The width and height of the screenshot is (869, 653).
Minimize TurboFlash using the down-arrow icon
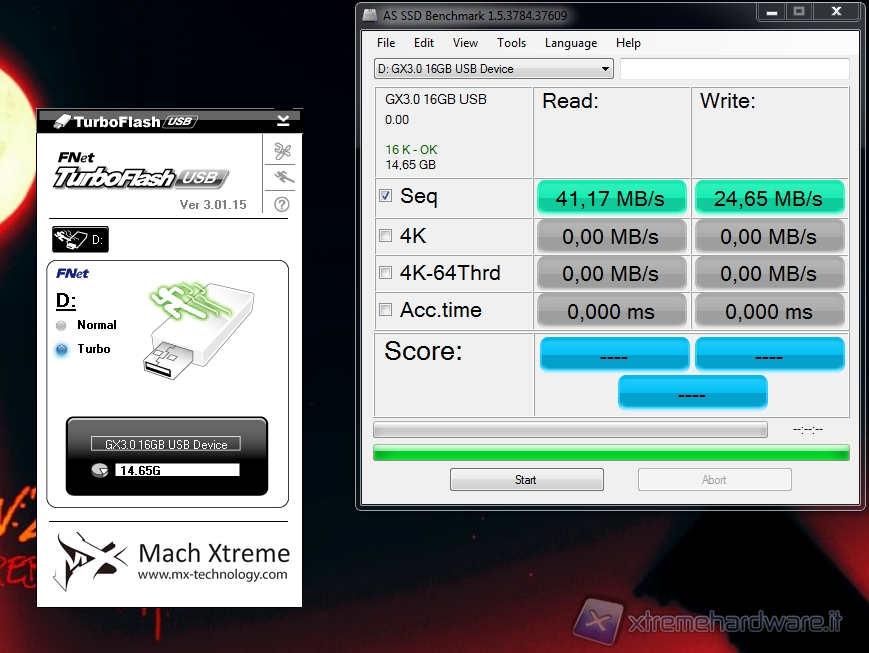tap(283, 120)
